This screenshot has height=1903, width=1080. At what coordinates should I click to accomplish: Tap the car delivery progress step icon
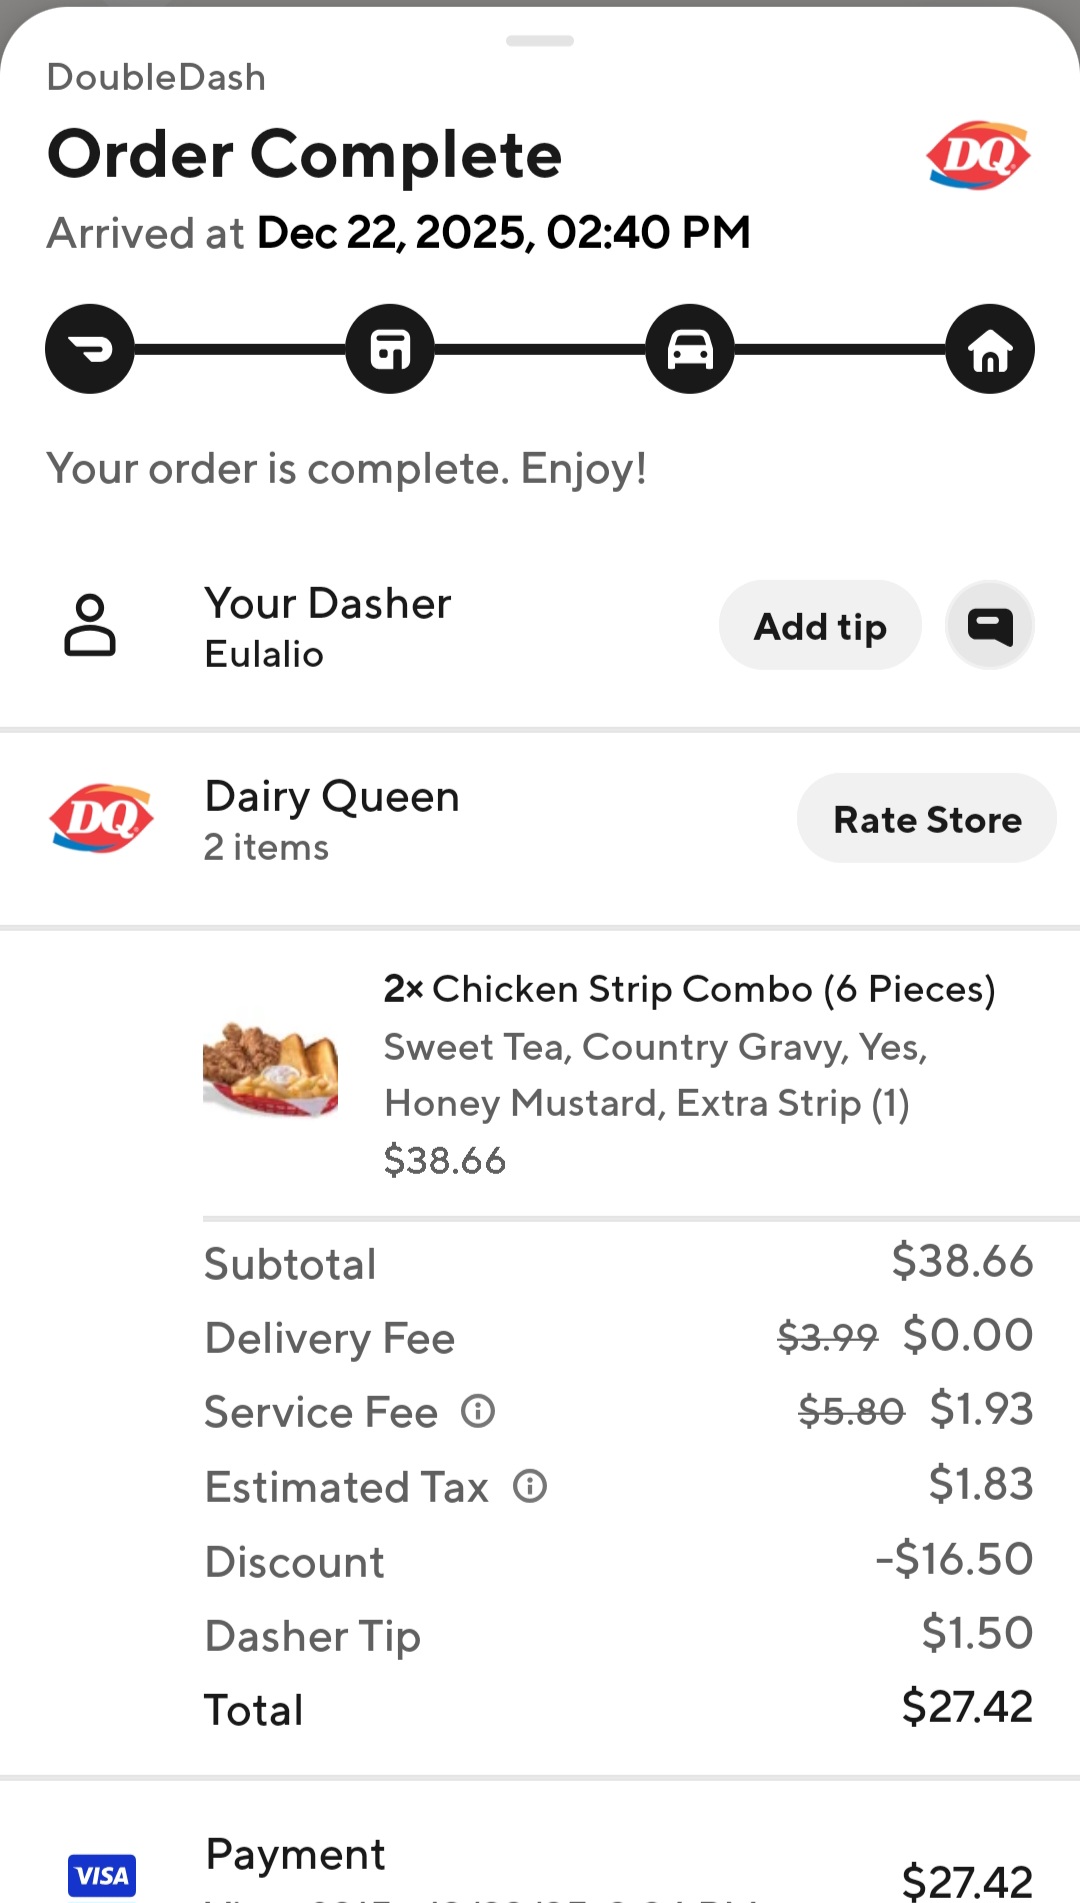click(x=690, y=349)
